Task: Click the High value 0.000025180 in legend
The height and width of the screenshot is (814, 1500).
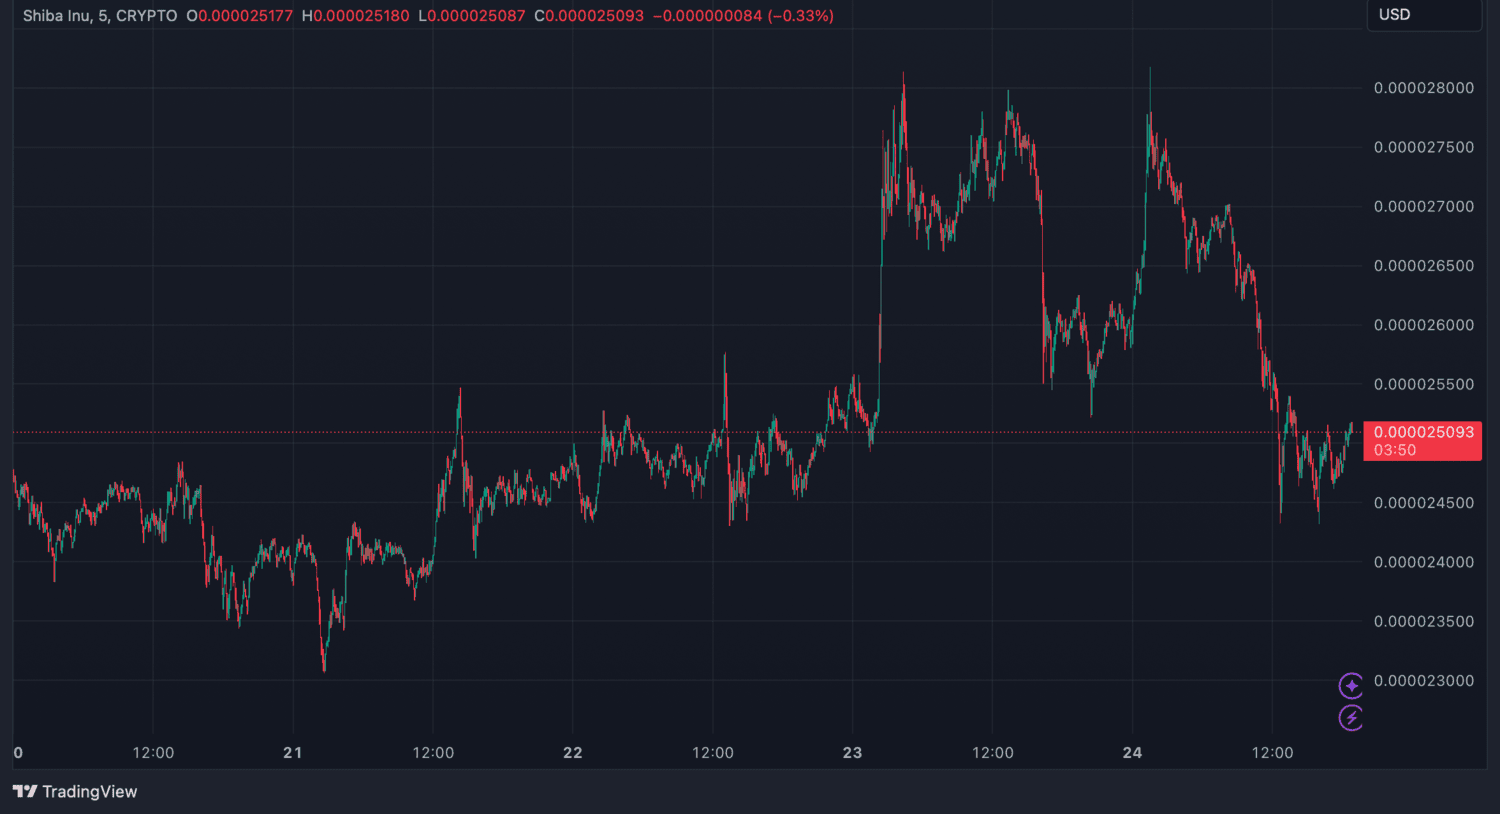Action: click(360, 16)
